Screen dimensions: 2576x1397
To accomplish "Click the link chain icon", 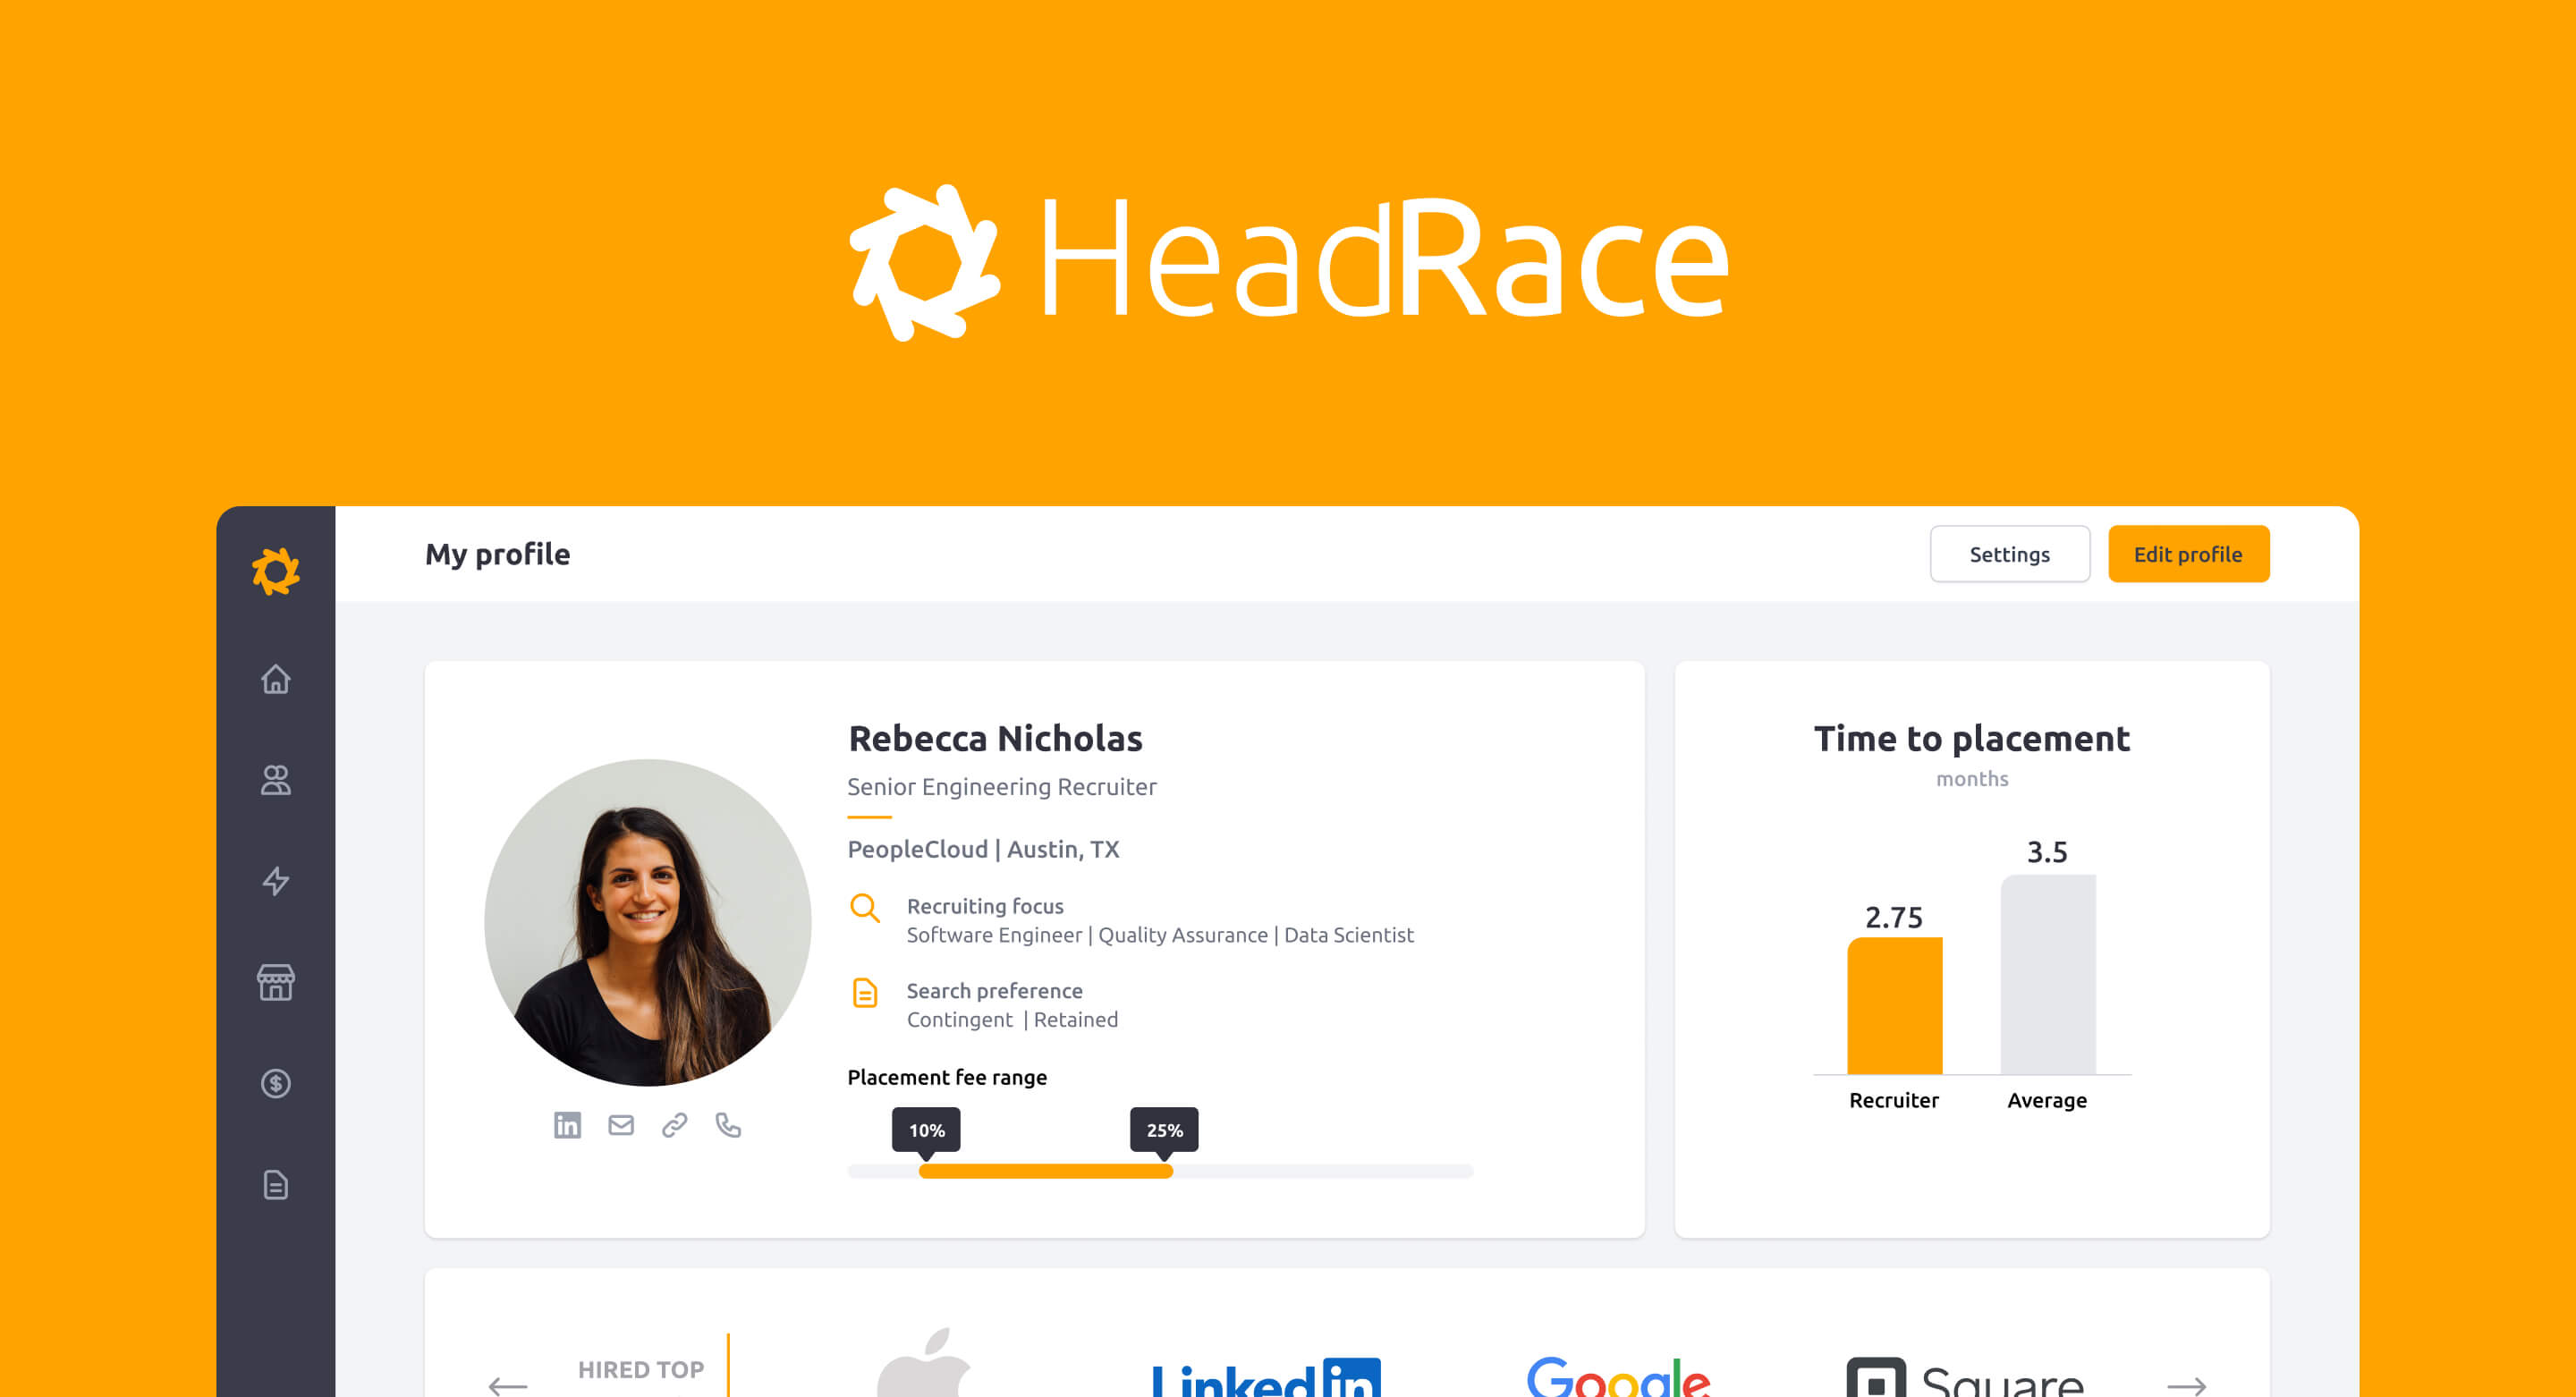I will point(674,1125).
